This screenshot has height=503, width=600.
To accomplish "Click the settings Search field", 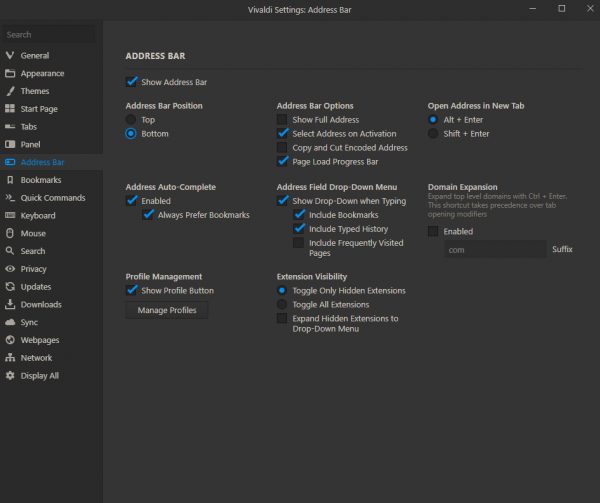I will 49,34.
